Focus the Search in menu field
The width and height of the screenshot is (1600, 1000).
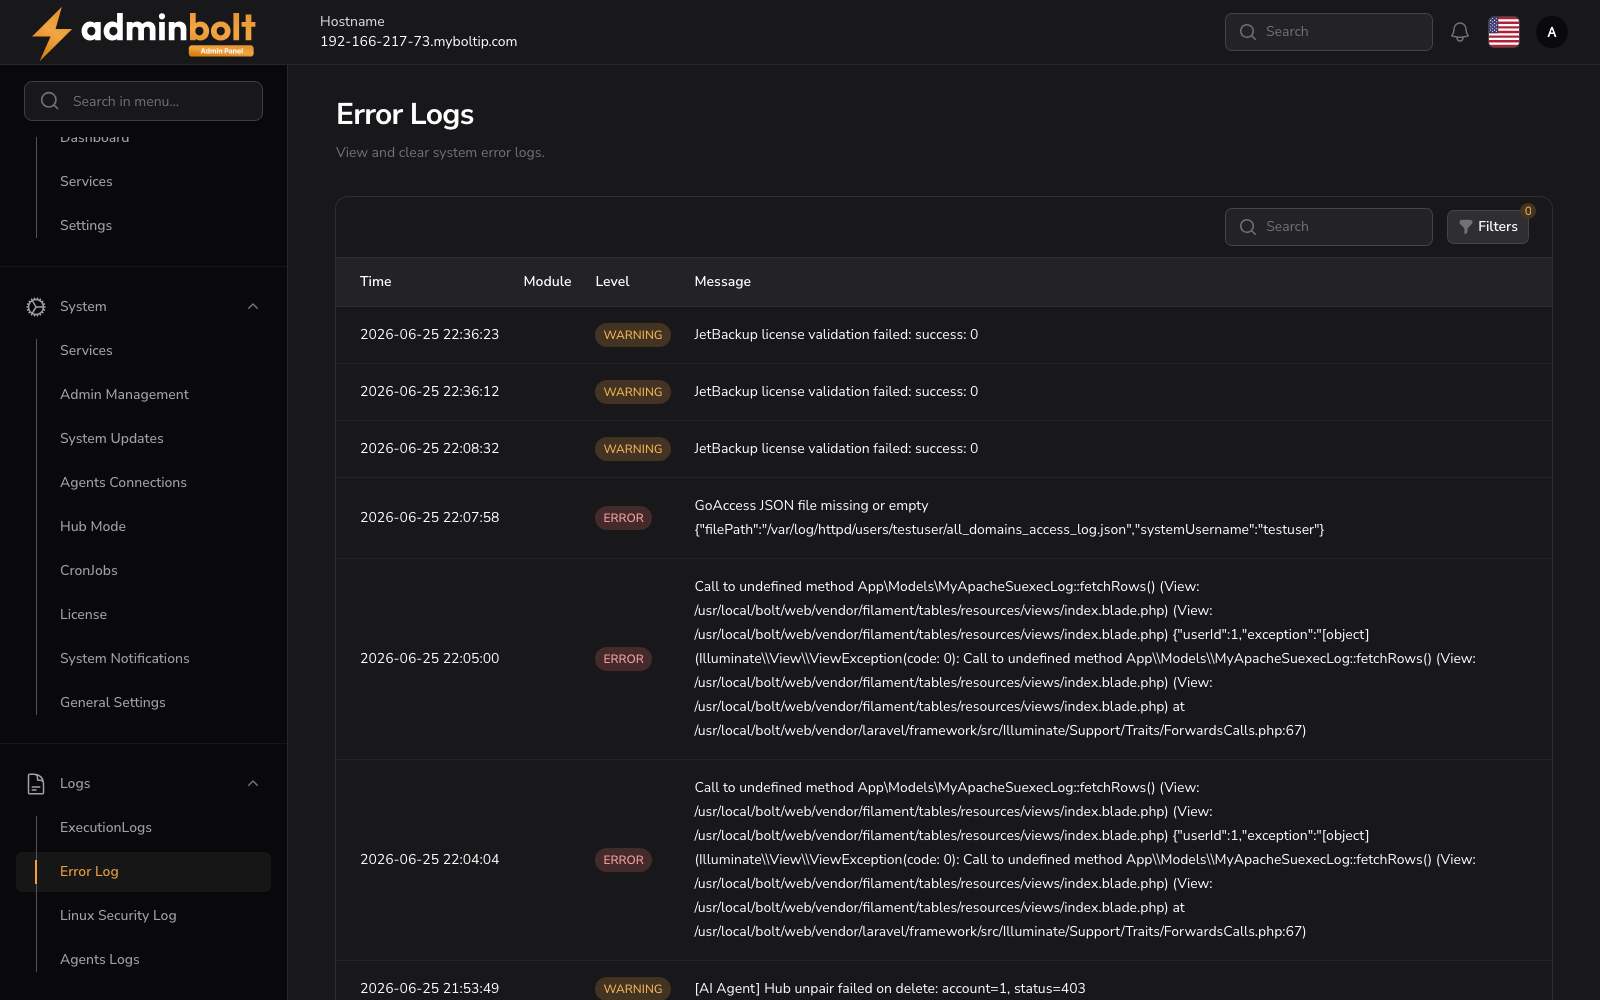143,101
